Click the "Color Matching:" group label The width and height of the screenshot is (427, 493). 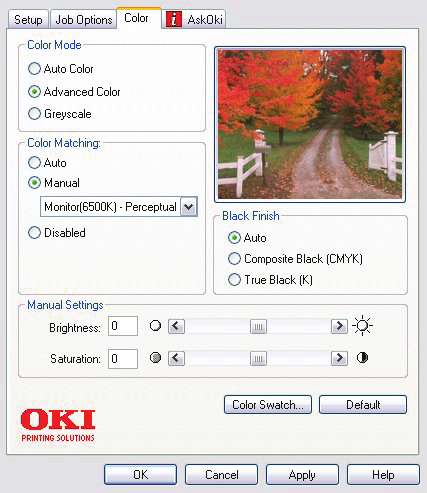[x=64, y=143]
